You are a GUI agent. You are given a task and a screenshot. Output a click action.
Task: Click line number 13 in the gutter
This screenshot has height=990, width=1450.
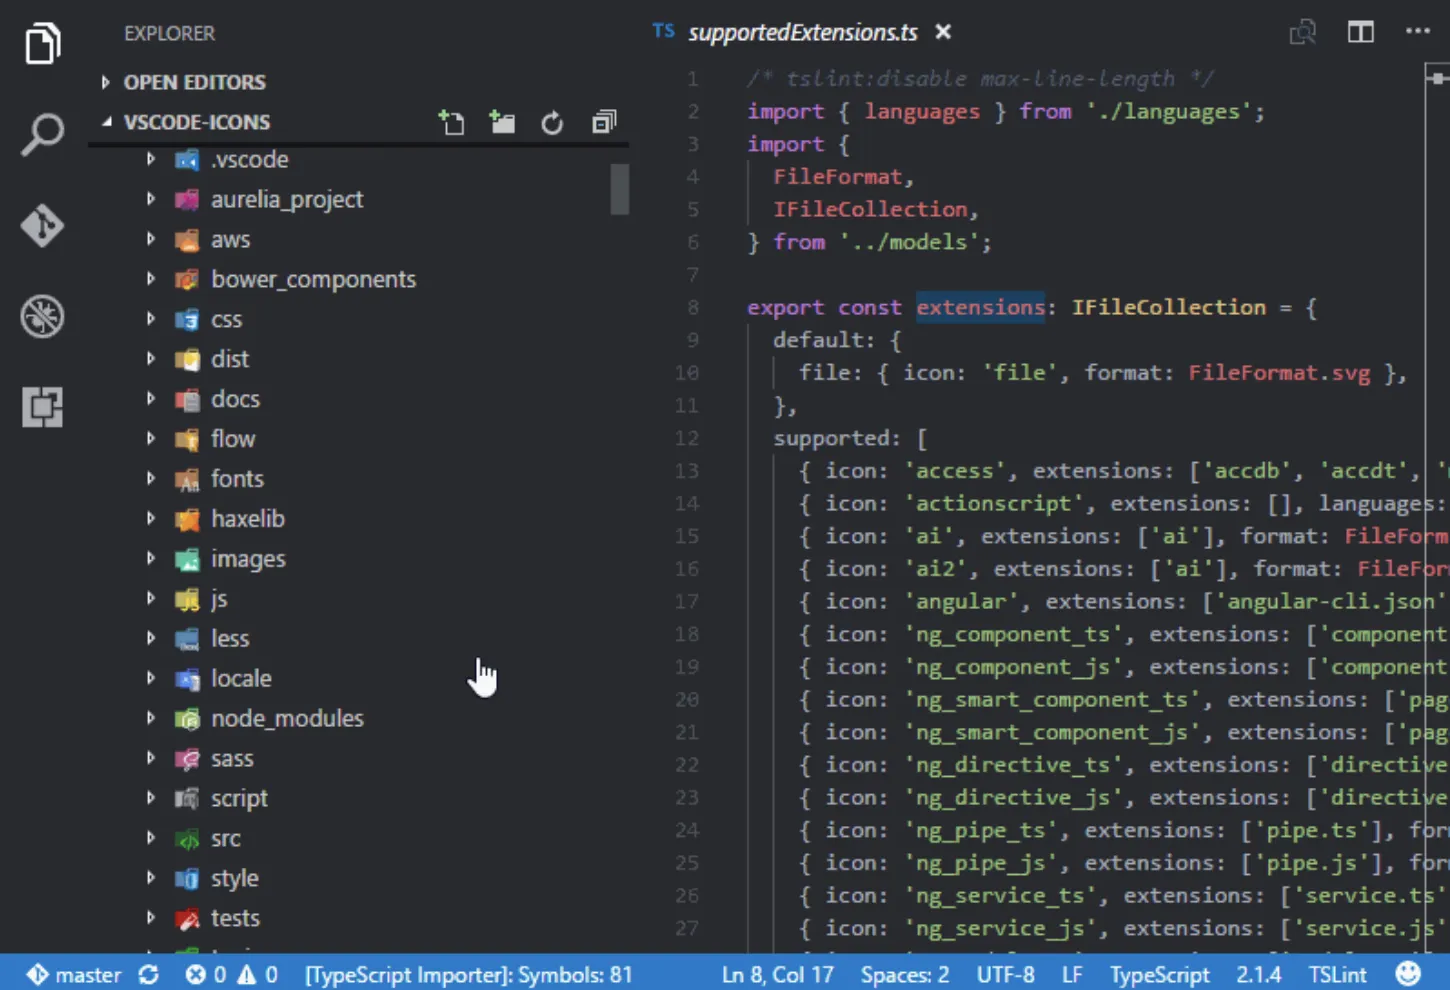pyautogui.click(x=687, y=471)
